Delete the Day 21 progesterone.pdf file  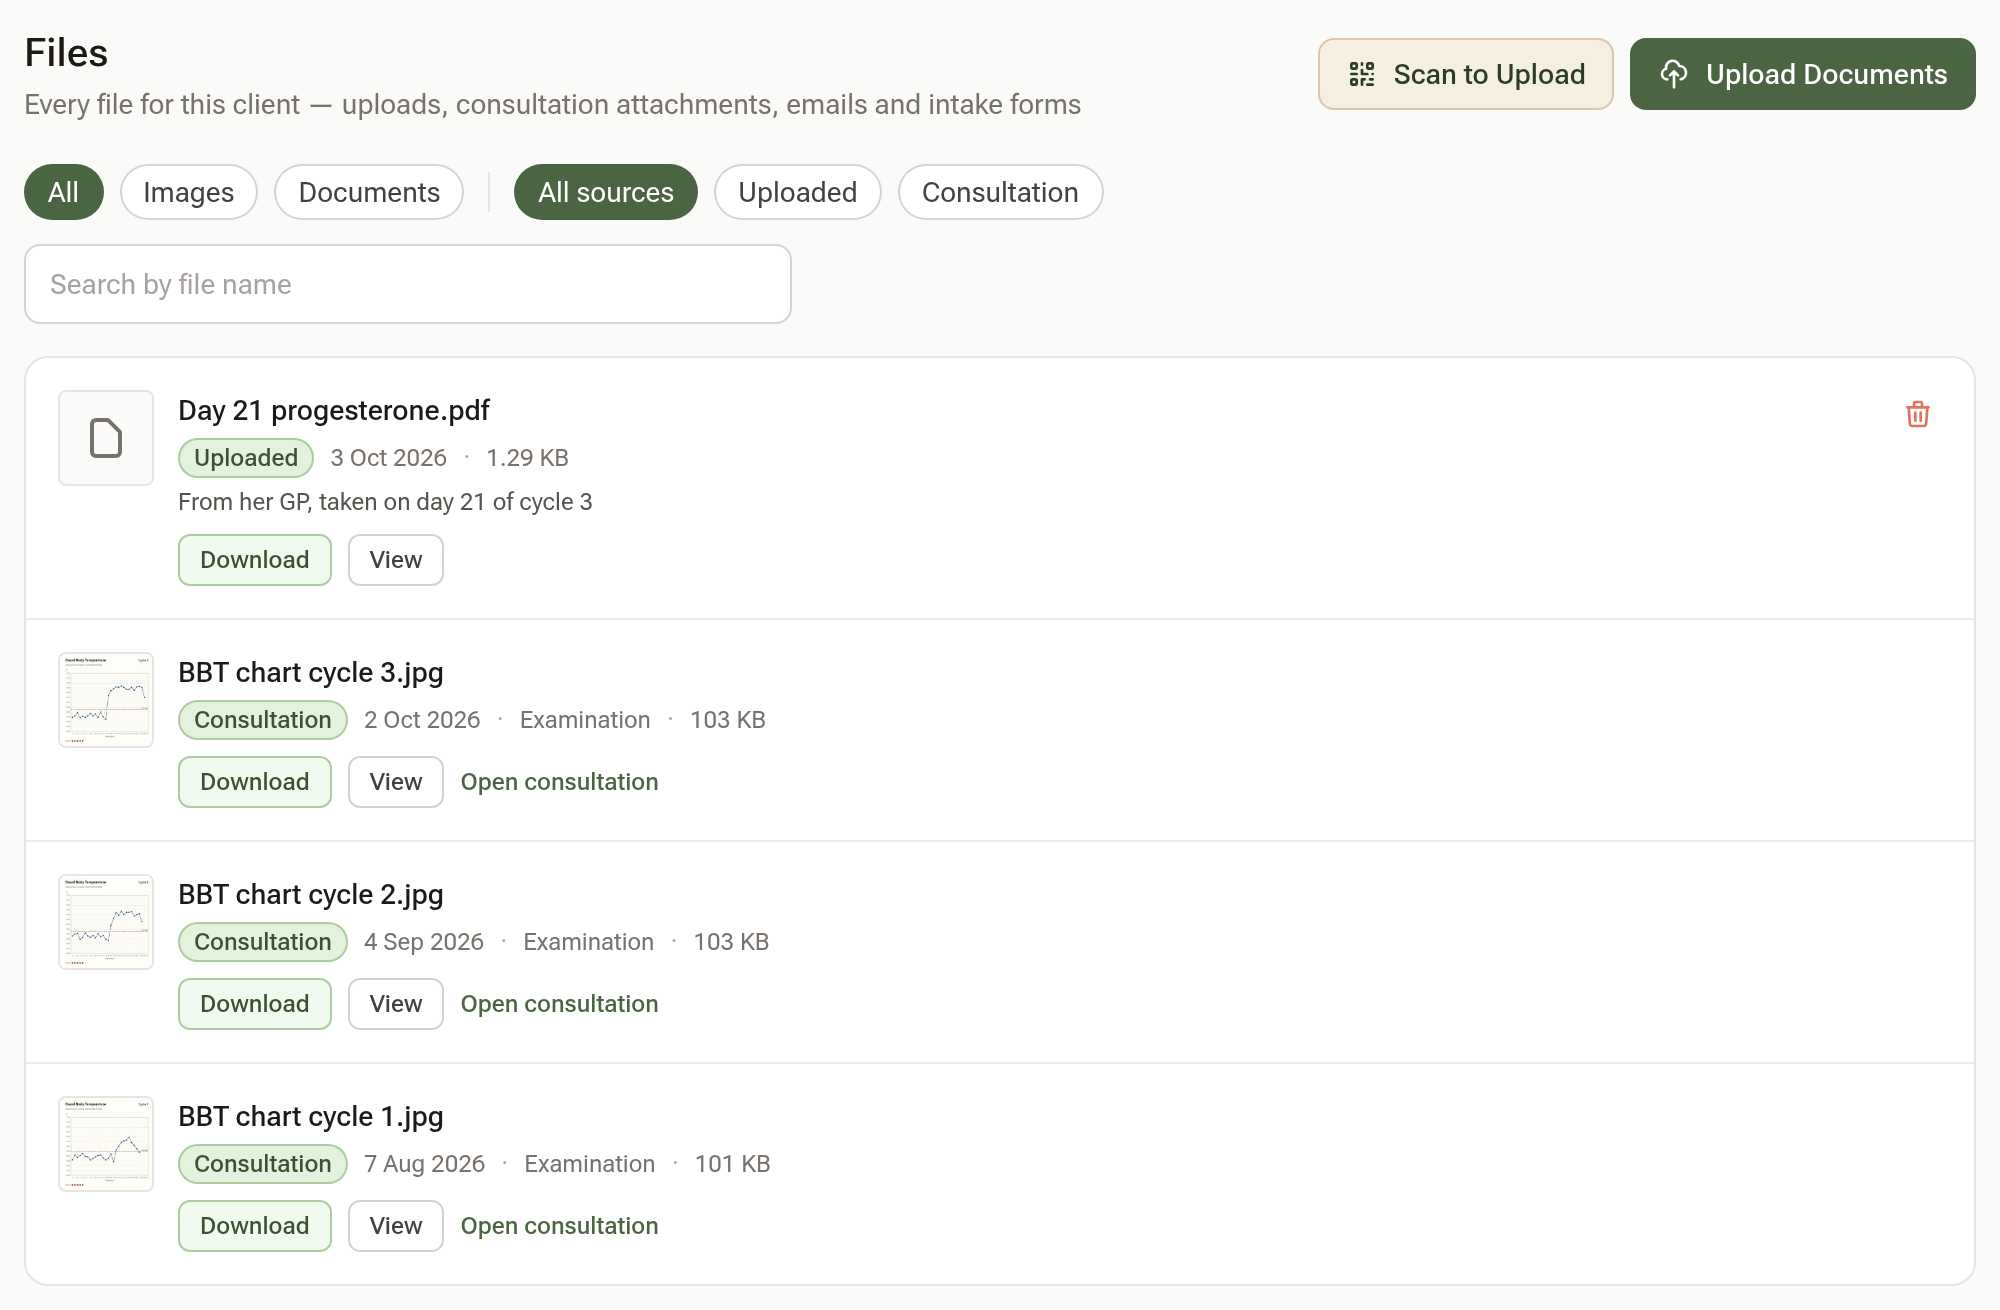[1917, 414]
